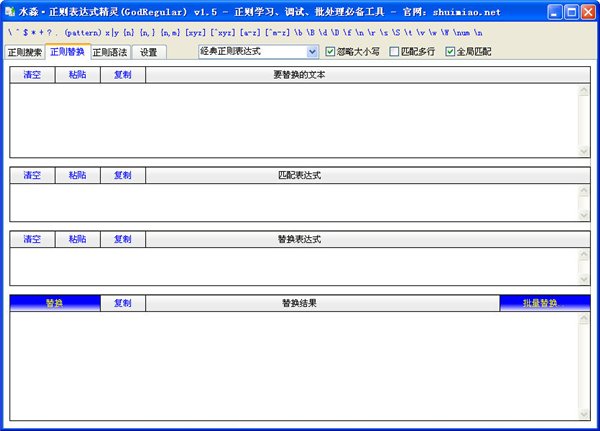Click scroll-down arrow of 替换结果 box
600x431 pixels.
tap(584, 414)
